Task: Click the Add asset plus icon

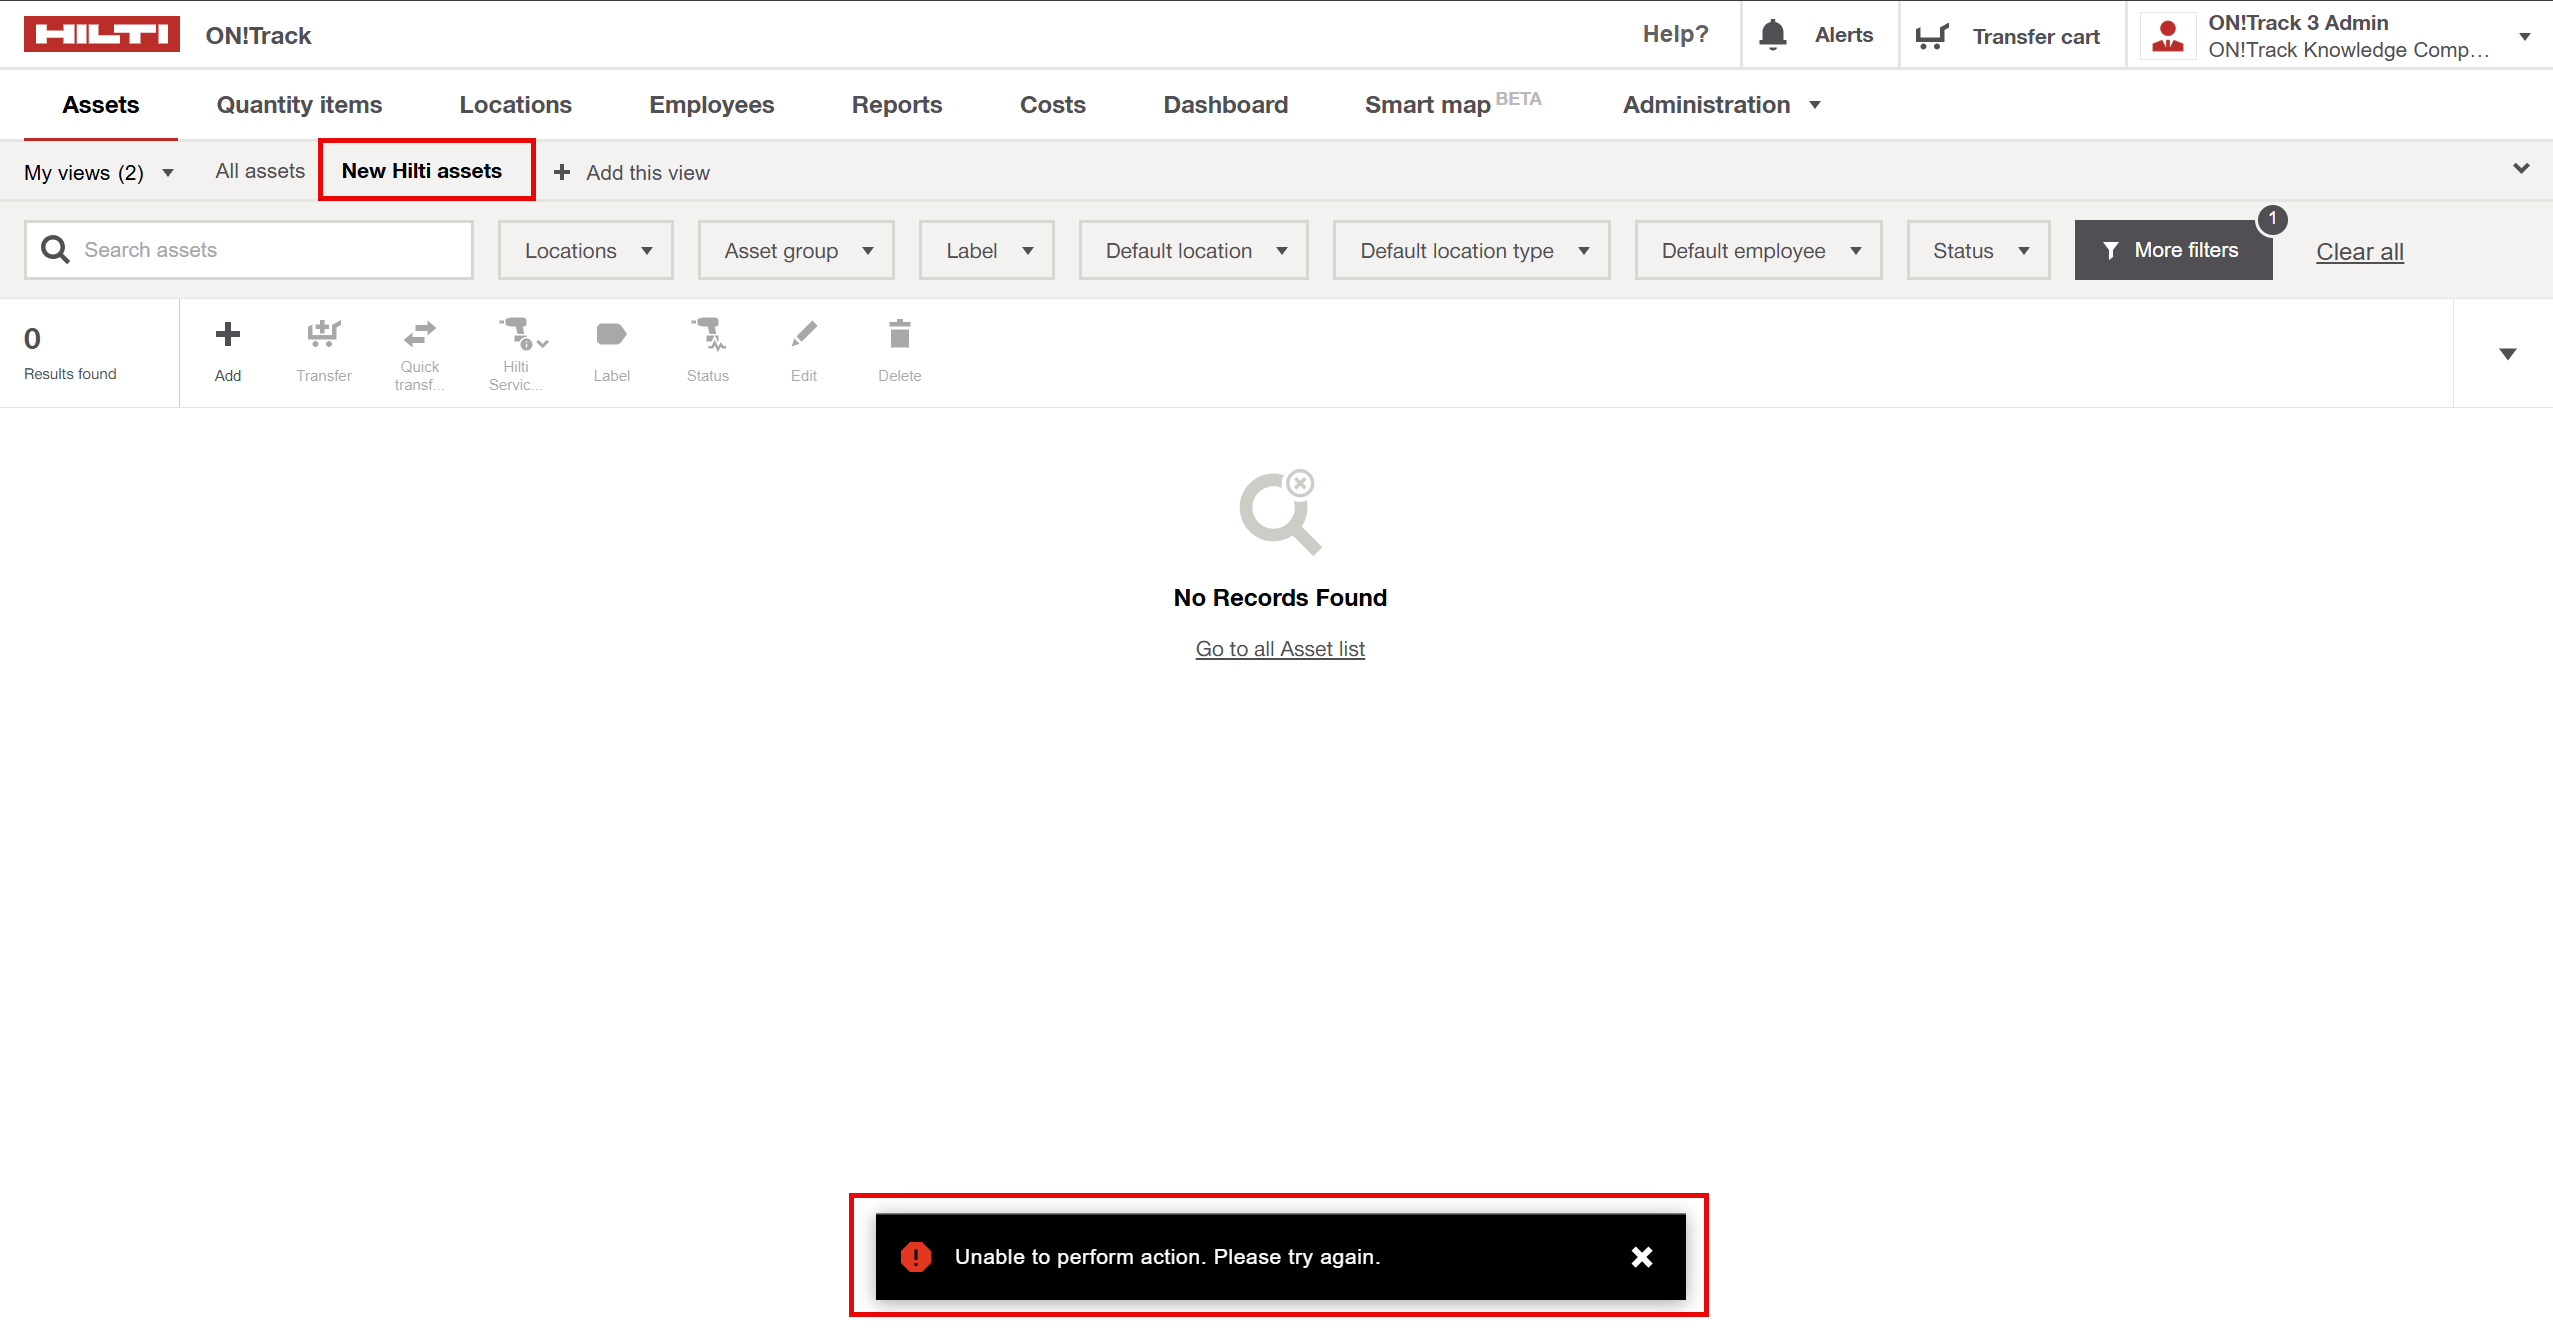Action: (228, 334)
